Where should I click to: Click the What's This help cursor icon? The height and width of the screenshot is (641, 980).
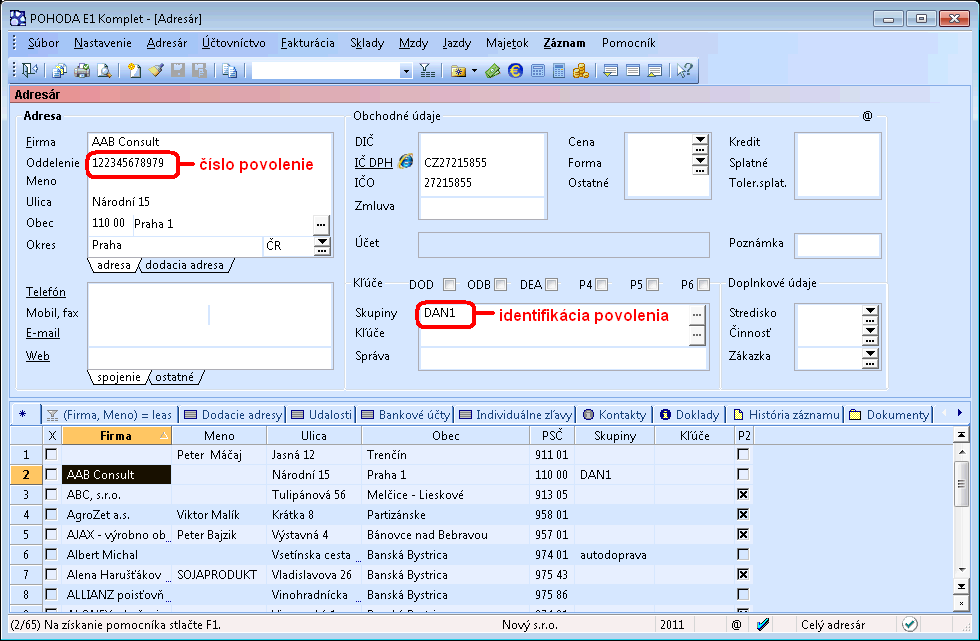coord(684,71)
